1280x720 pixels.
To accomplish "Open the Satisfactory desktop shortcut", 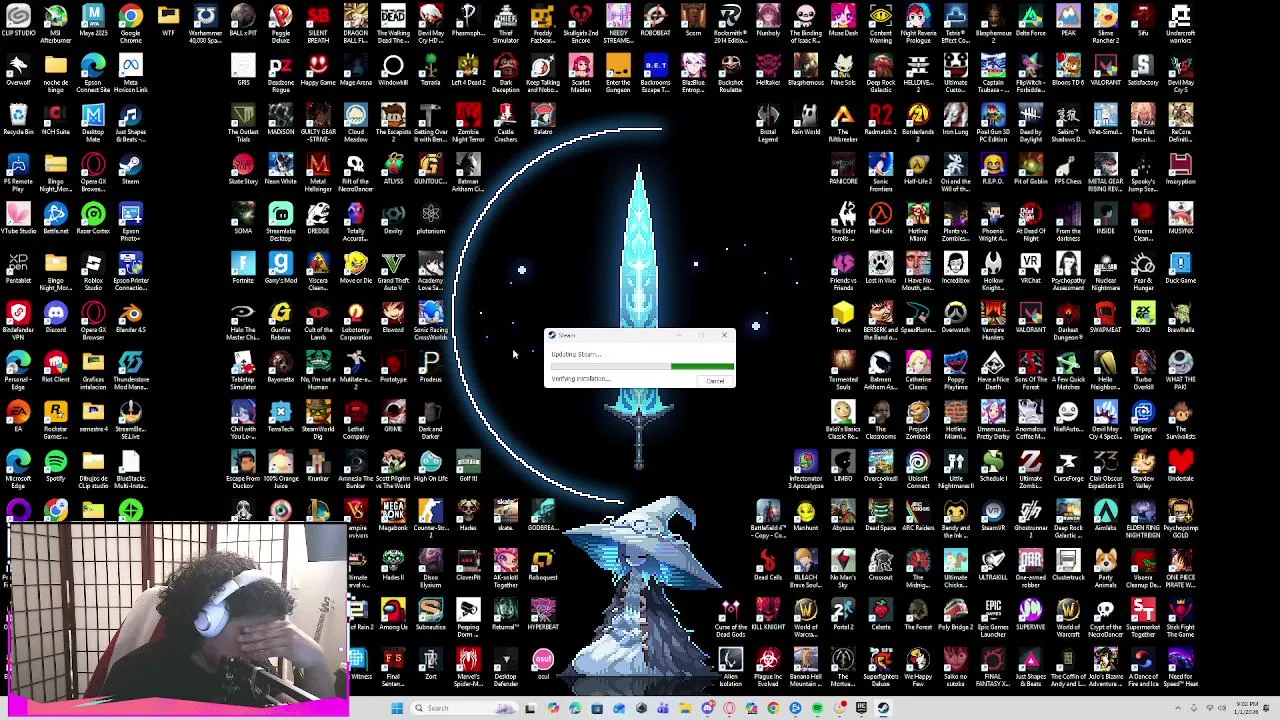I will tap(1143, 71).
